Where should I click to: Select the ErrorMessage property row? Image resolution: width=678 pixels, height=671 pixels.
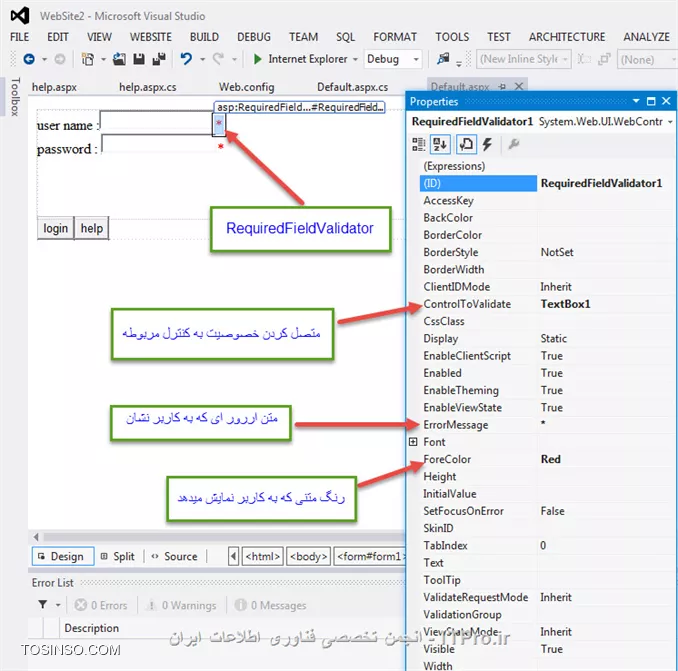click(546, 425)
